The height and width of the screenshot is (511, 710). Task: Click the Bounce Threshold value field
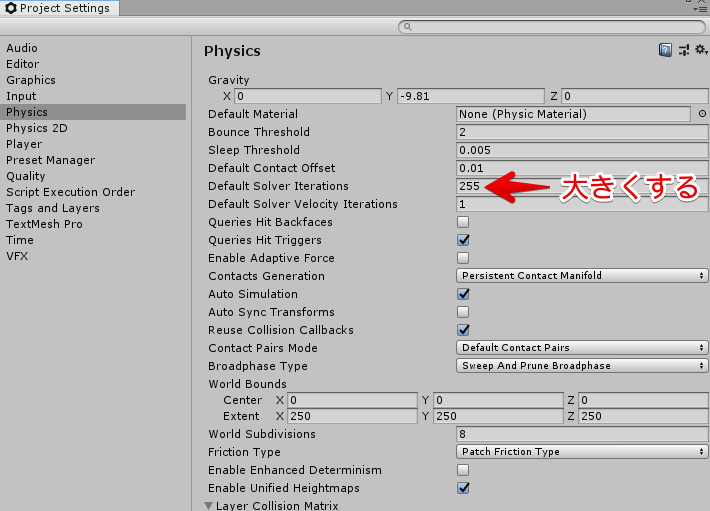[582, 132]
